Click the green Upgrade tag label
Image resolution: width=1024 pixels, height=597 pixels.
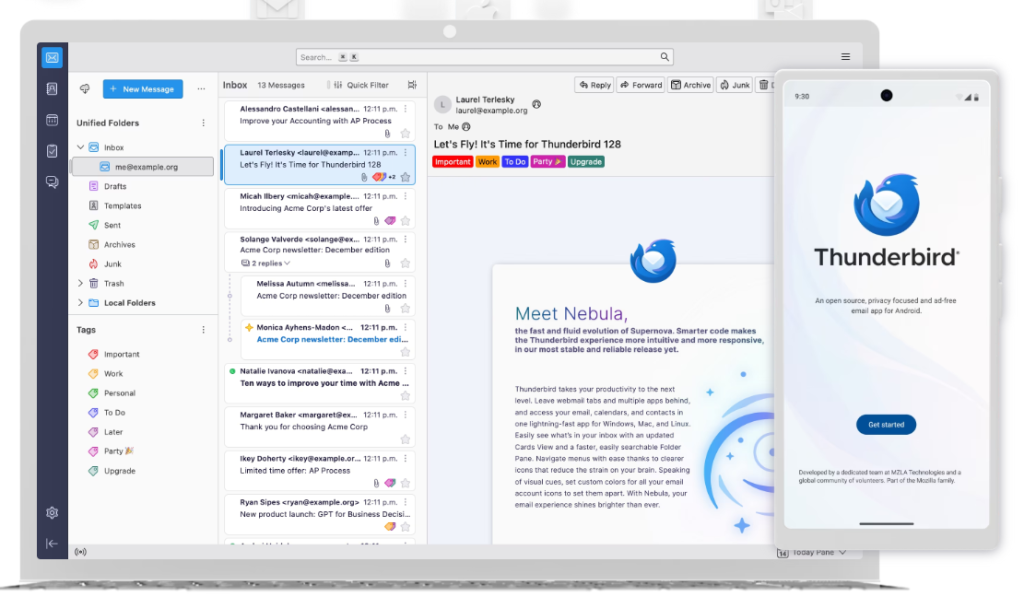(586, 162)
